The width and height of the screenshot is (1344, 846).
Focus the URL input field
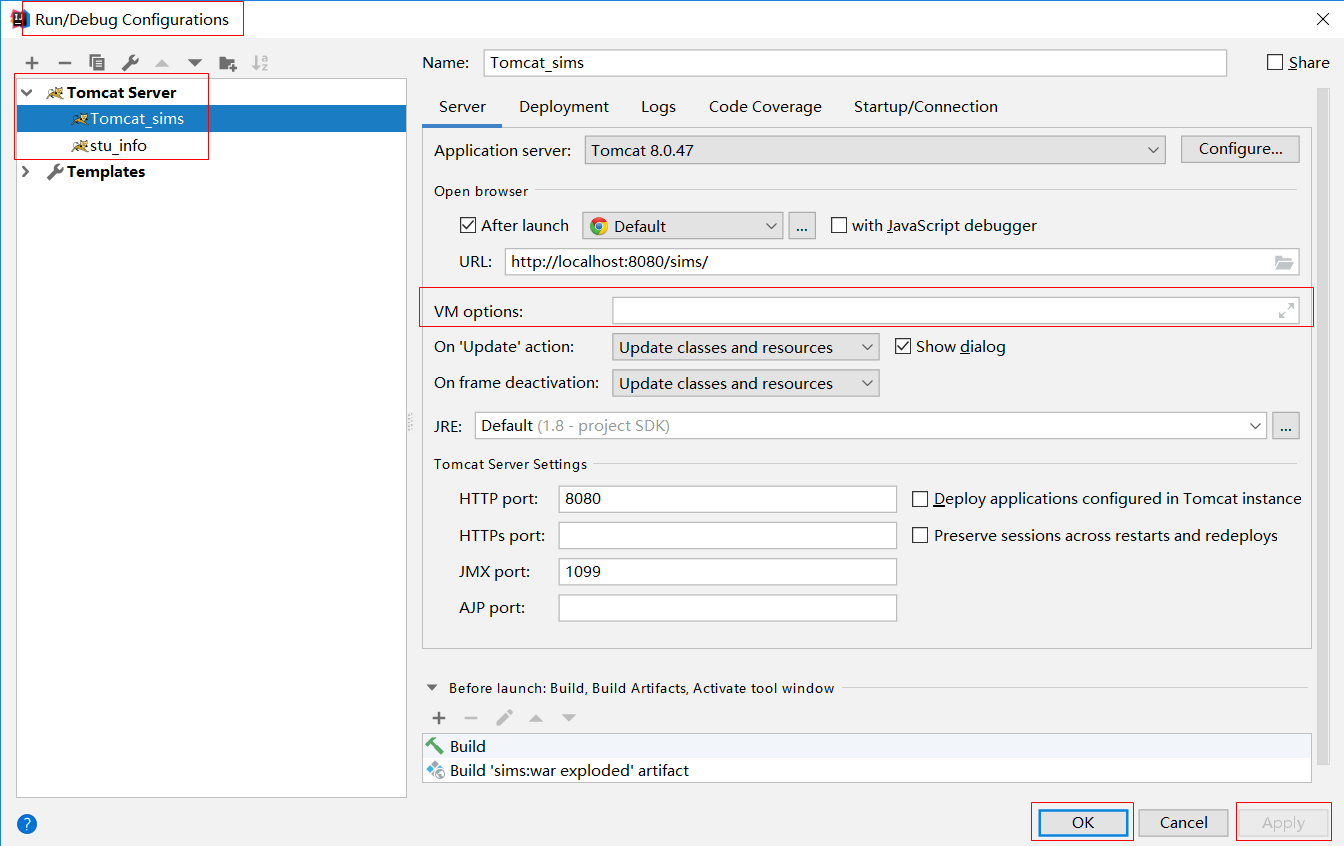coord(902,262)
